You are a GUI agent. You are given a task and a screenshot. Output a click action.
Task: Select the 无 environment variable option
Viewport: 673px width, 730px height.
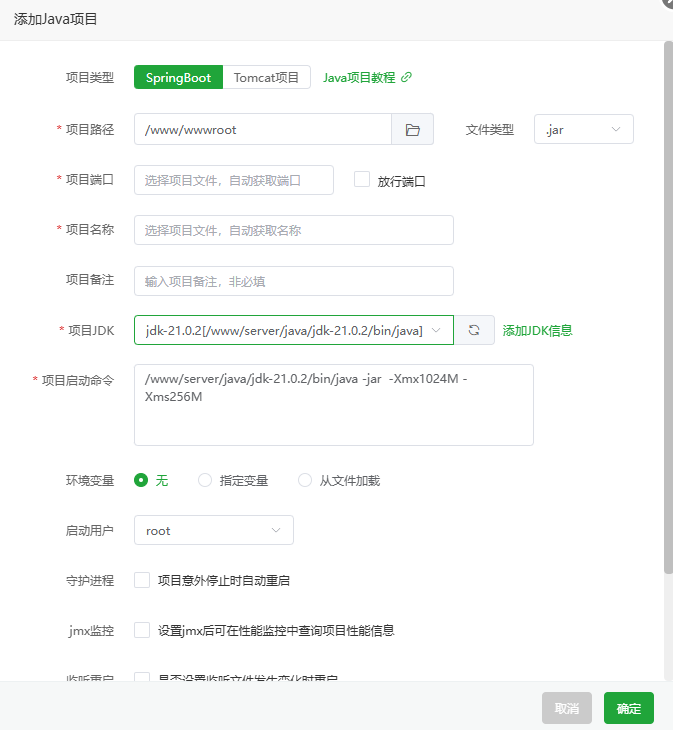142,480
